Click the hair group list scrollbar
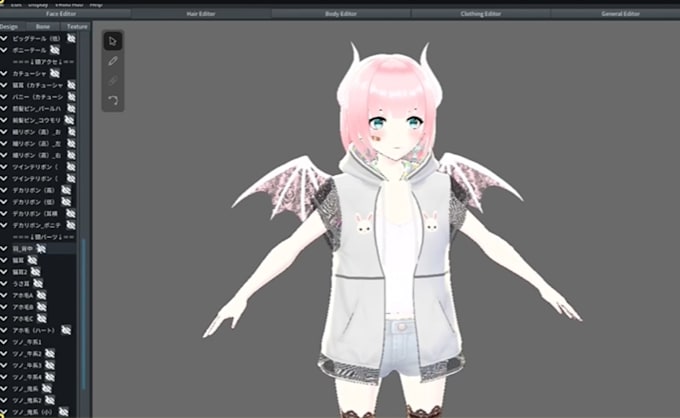 83,314
